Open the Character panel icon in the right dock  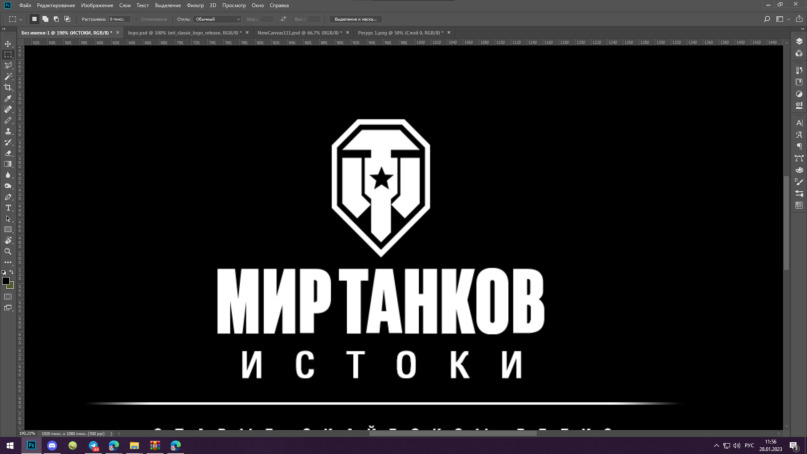pos(799,123)
